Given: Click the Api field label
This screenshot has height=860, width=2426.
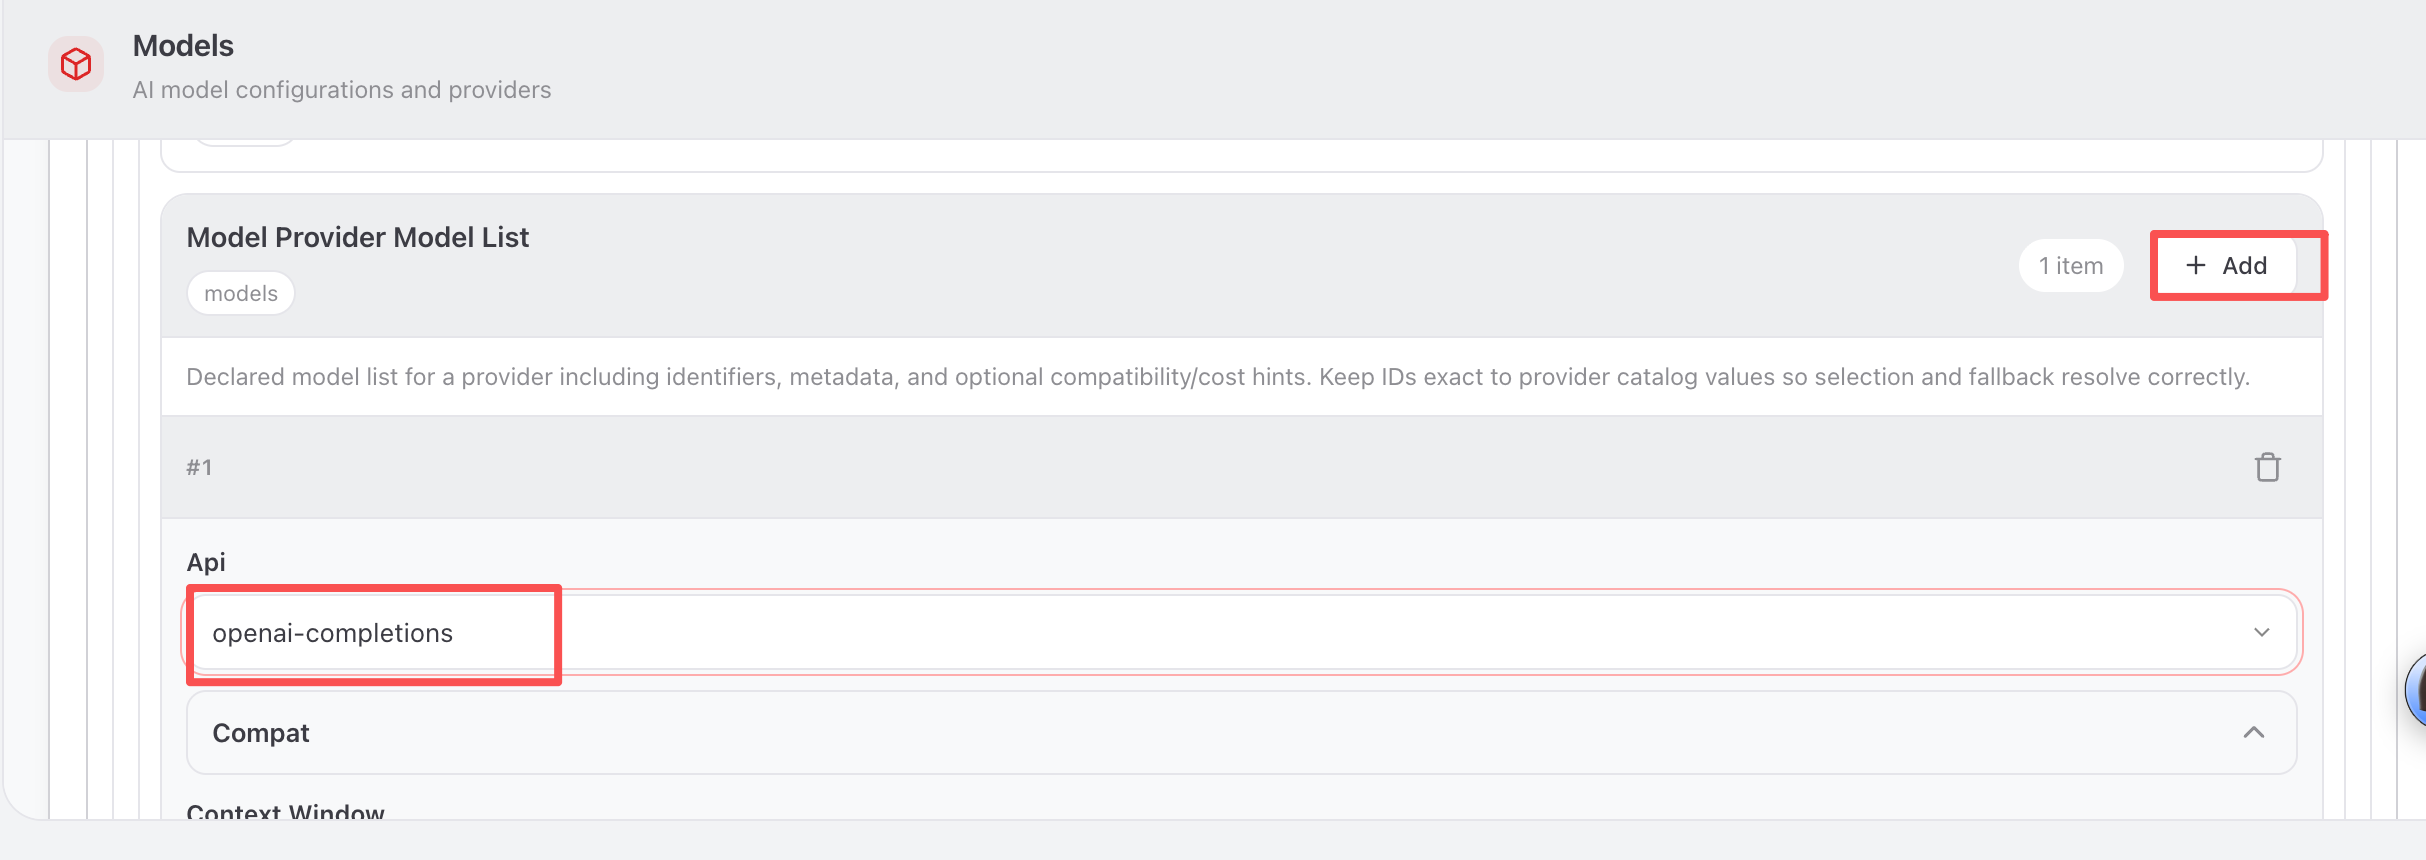Looking at the screenshot, I should (x=206, y=562).
